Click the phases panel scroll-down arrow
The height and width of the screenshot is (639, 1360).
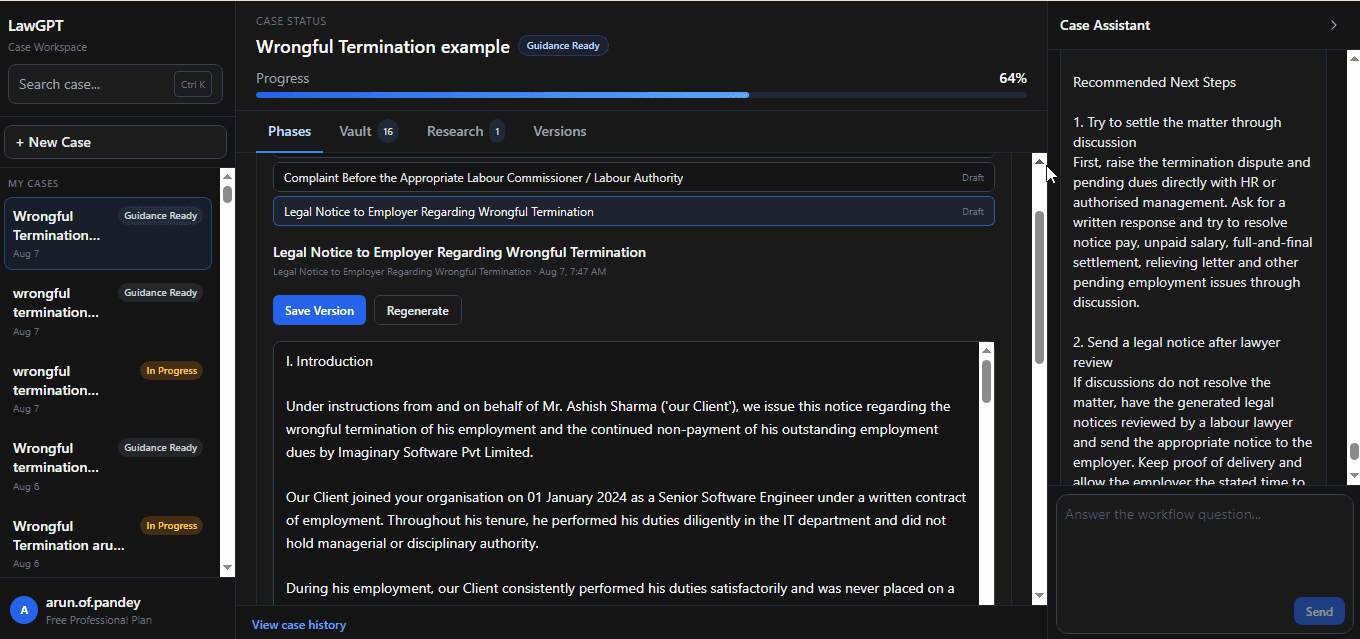pyautogui.click(x=1039, y=596)
